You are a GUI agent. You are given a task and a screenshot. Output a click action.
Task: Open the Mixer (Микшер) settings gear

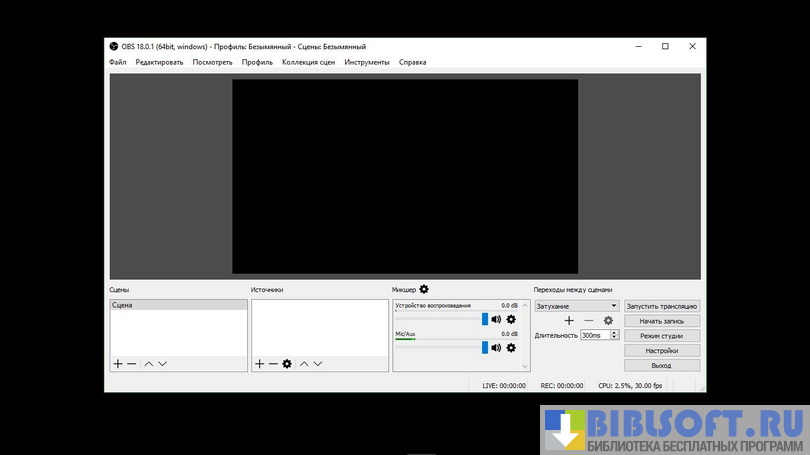424,289
